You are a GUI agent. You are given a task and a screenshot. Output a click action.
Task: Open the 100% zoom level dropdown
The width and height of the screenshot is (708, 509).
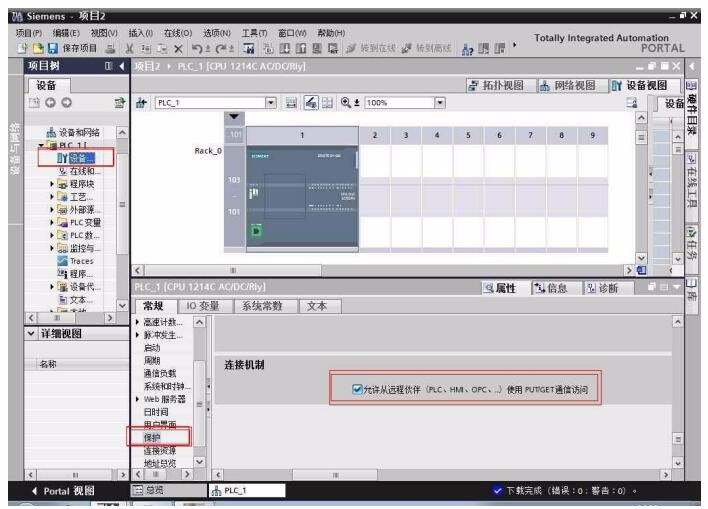click(440, 103)
